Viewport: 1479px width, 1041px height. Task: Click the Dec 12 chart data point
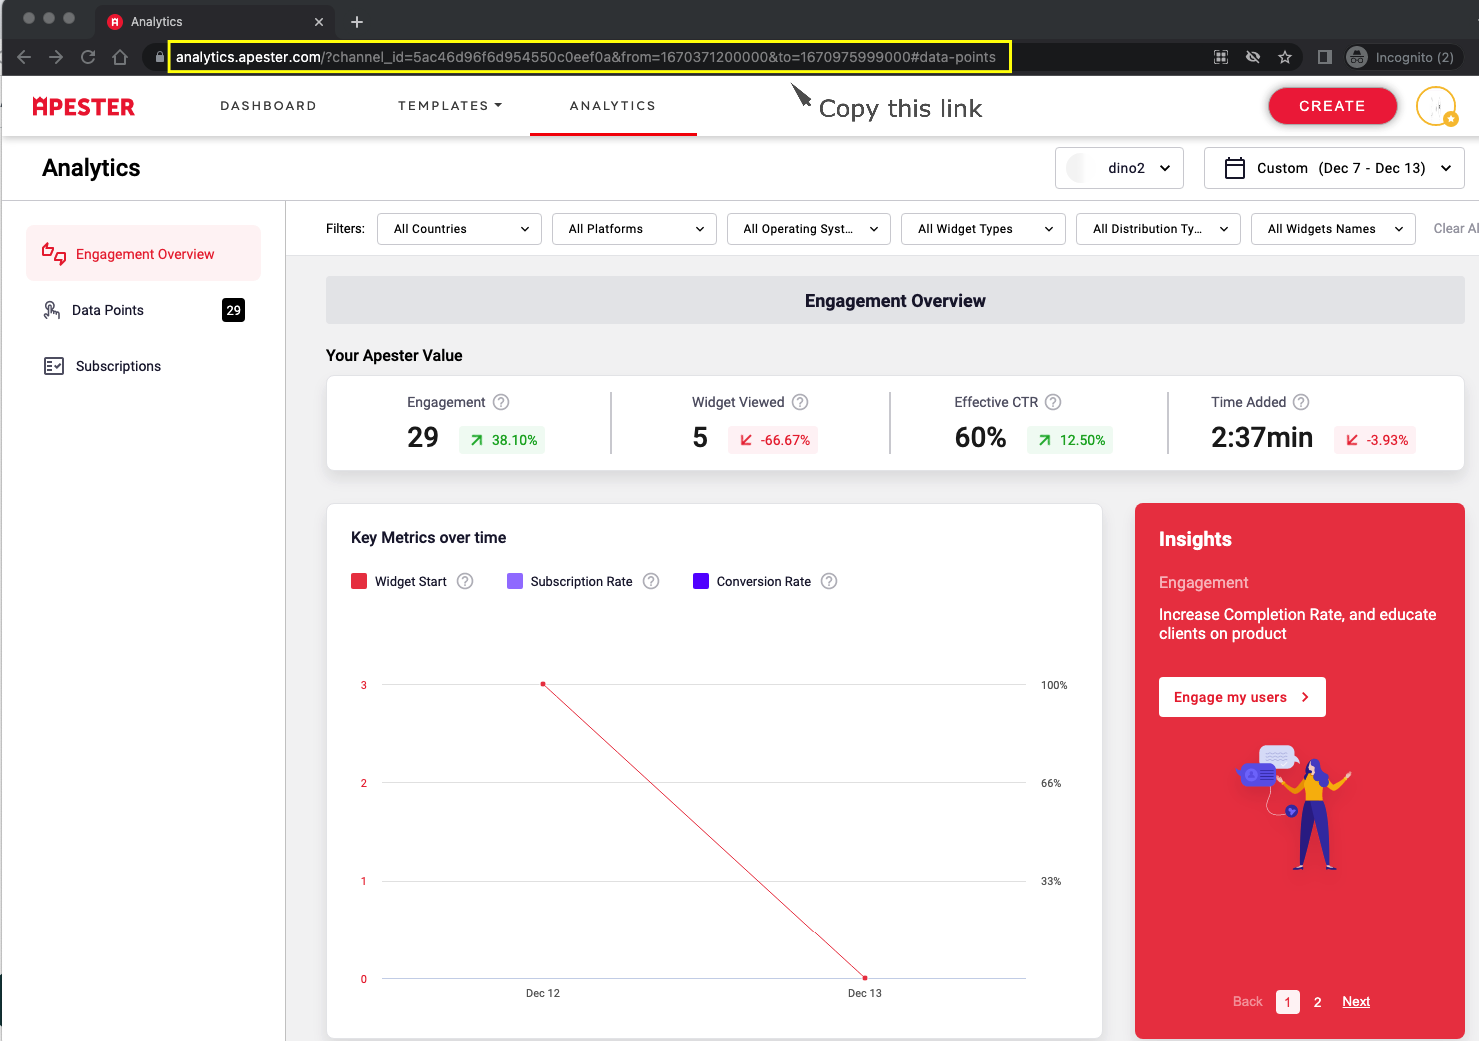coord(543,684)
